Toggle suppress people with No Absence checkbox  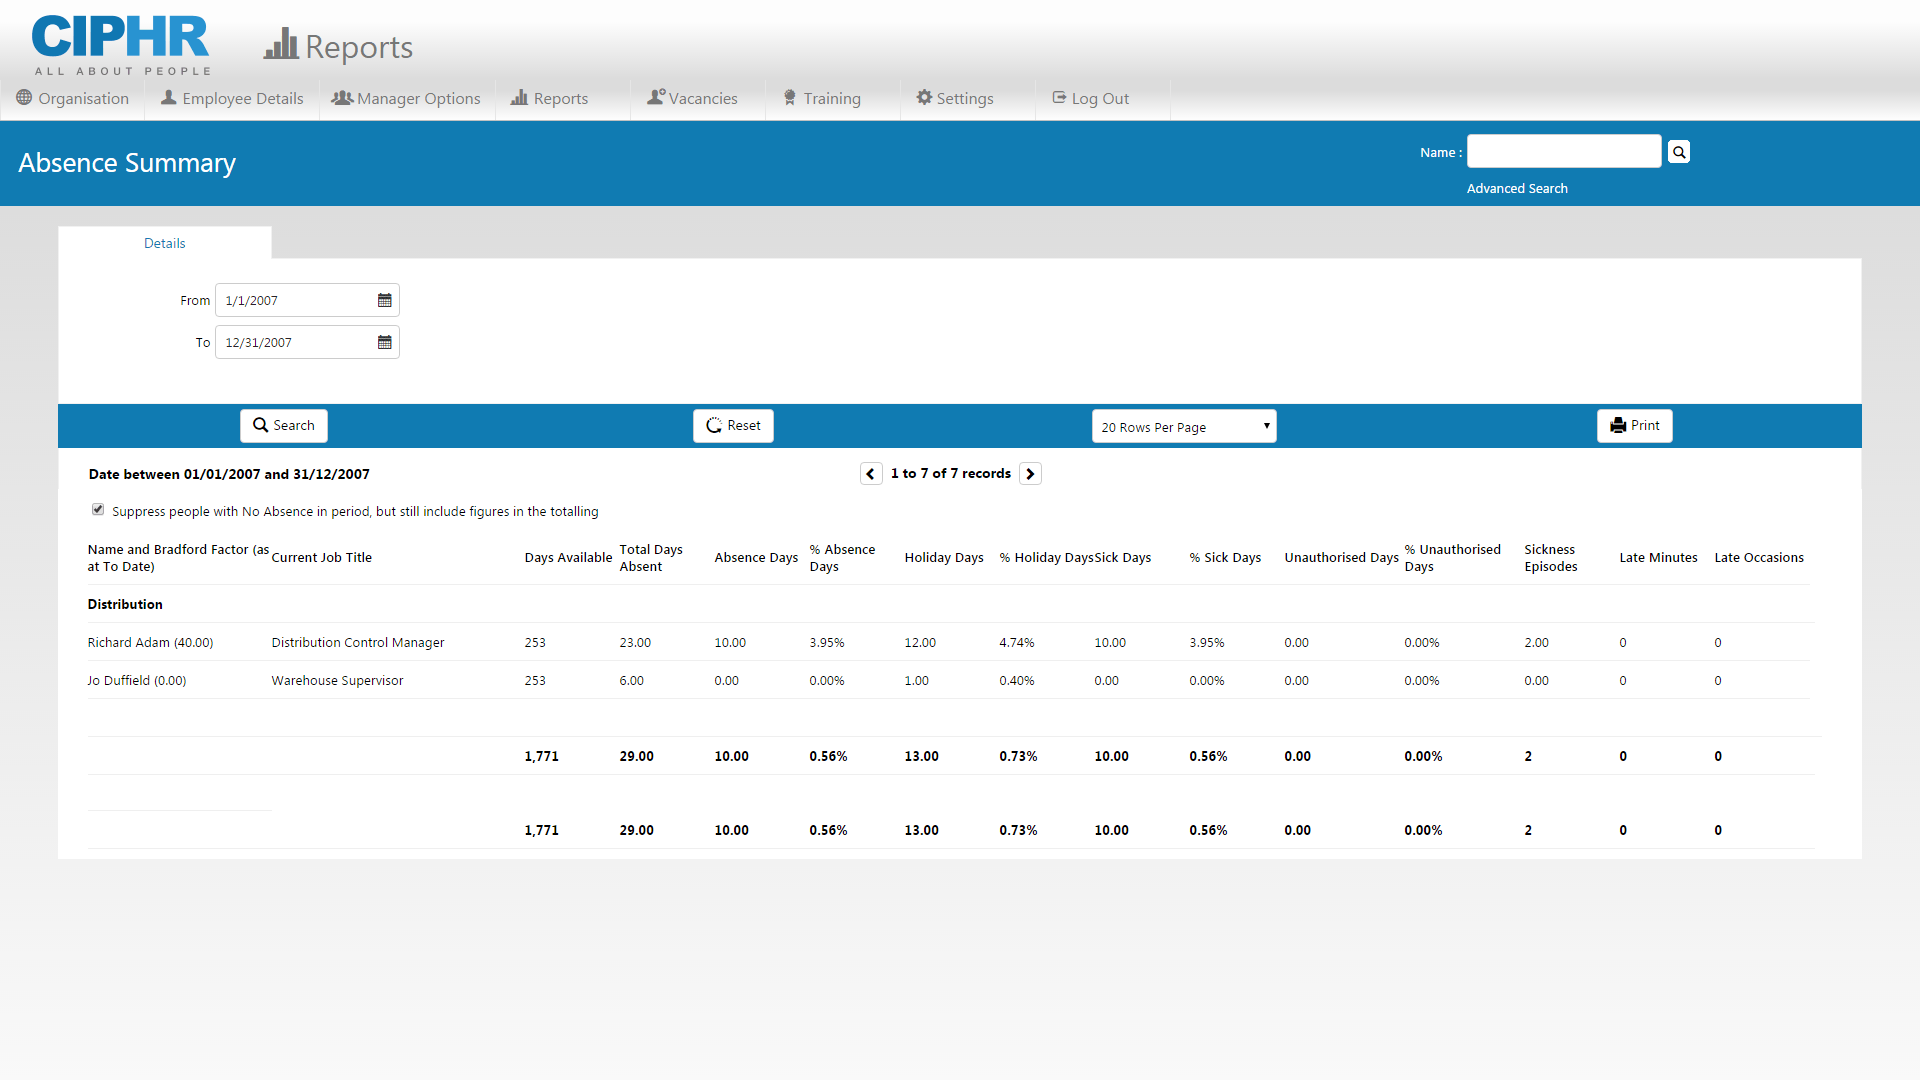[98, 510]
